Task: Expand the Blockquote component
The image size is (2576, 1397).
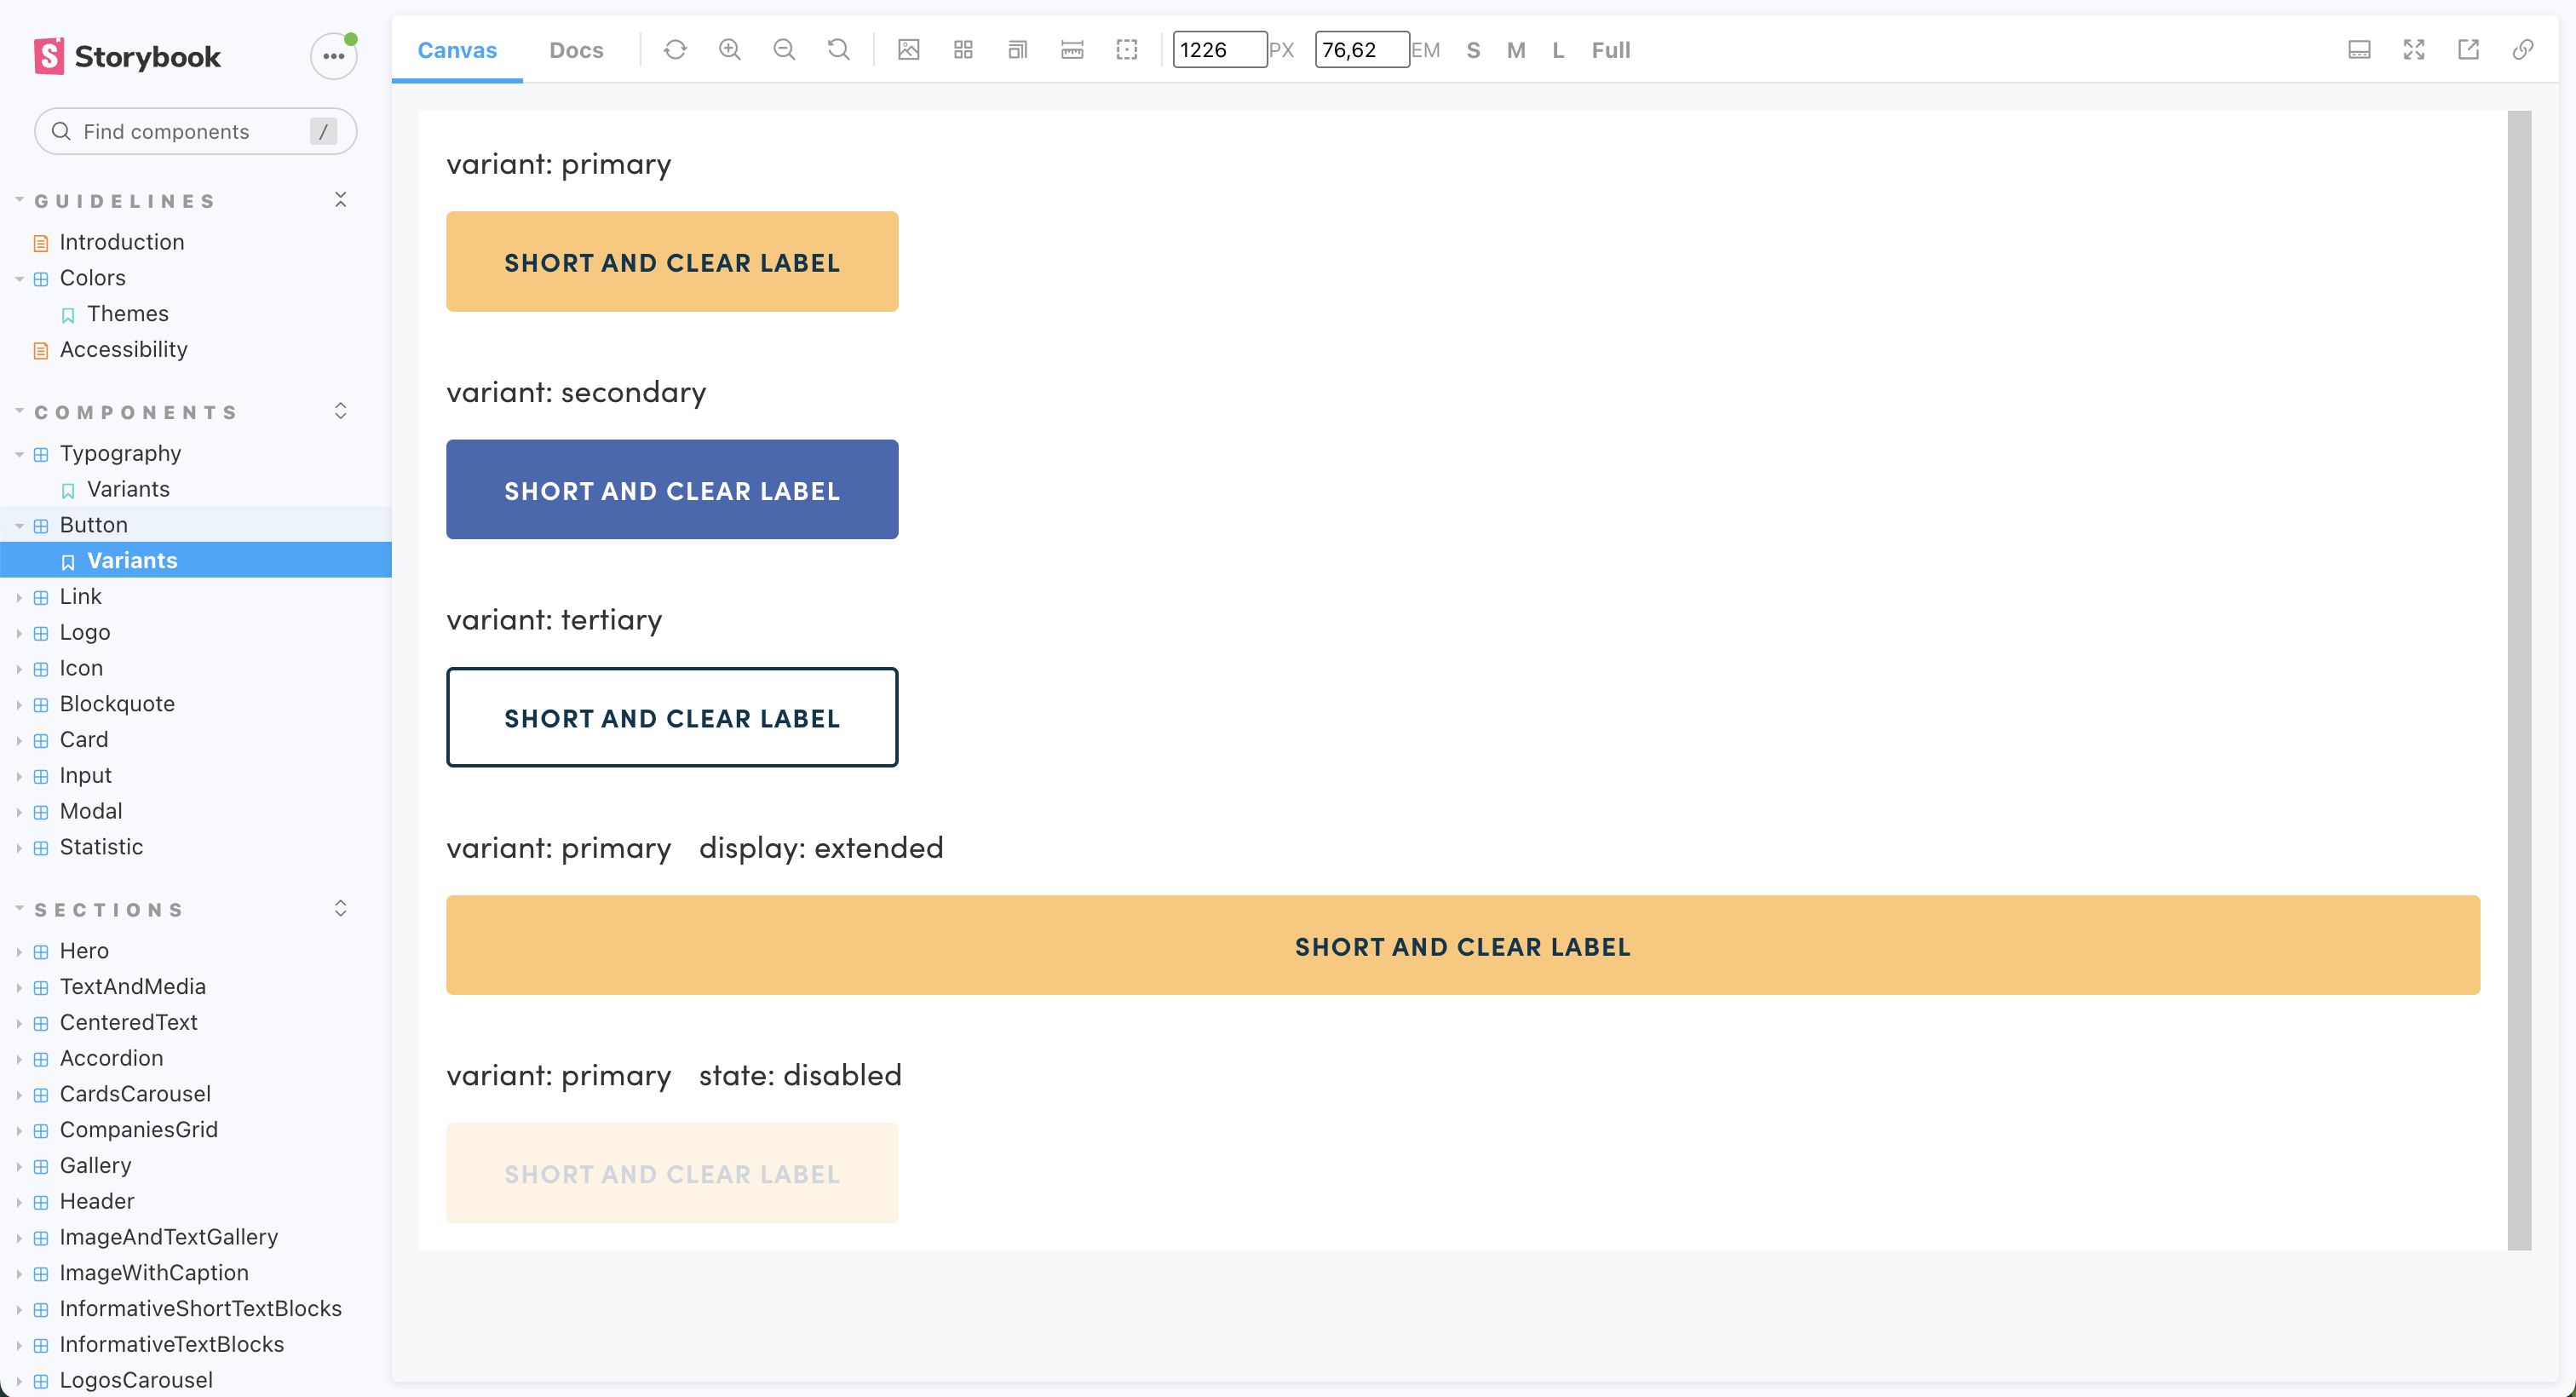Action: pyautogui.click(x=19, y=704)
